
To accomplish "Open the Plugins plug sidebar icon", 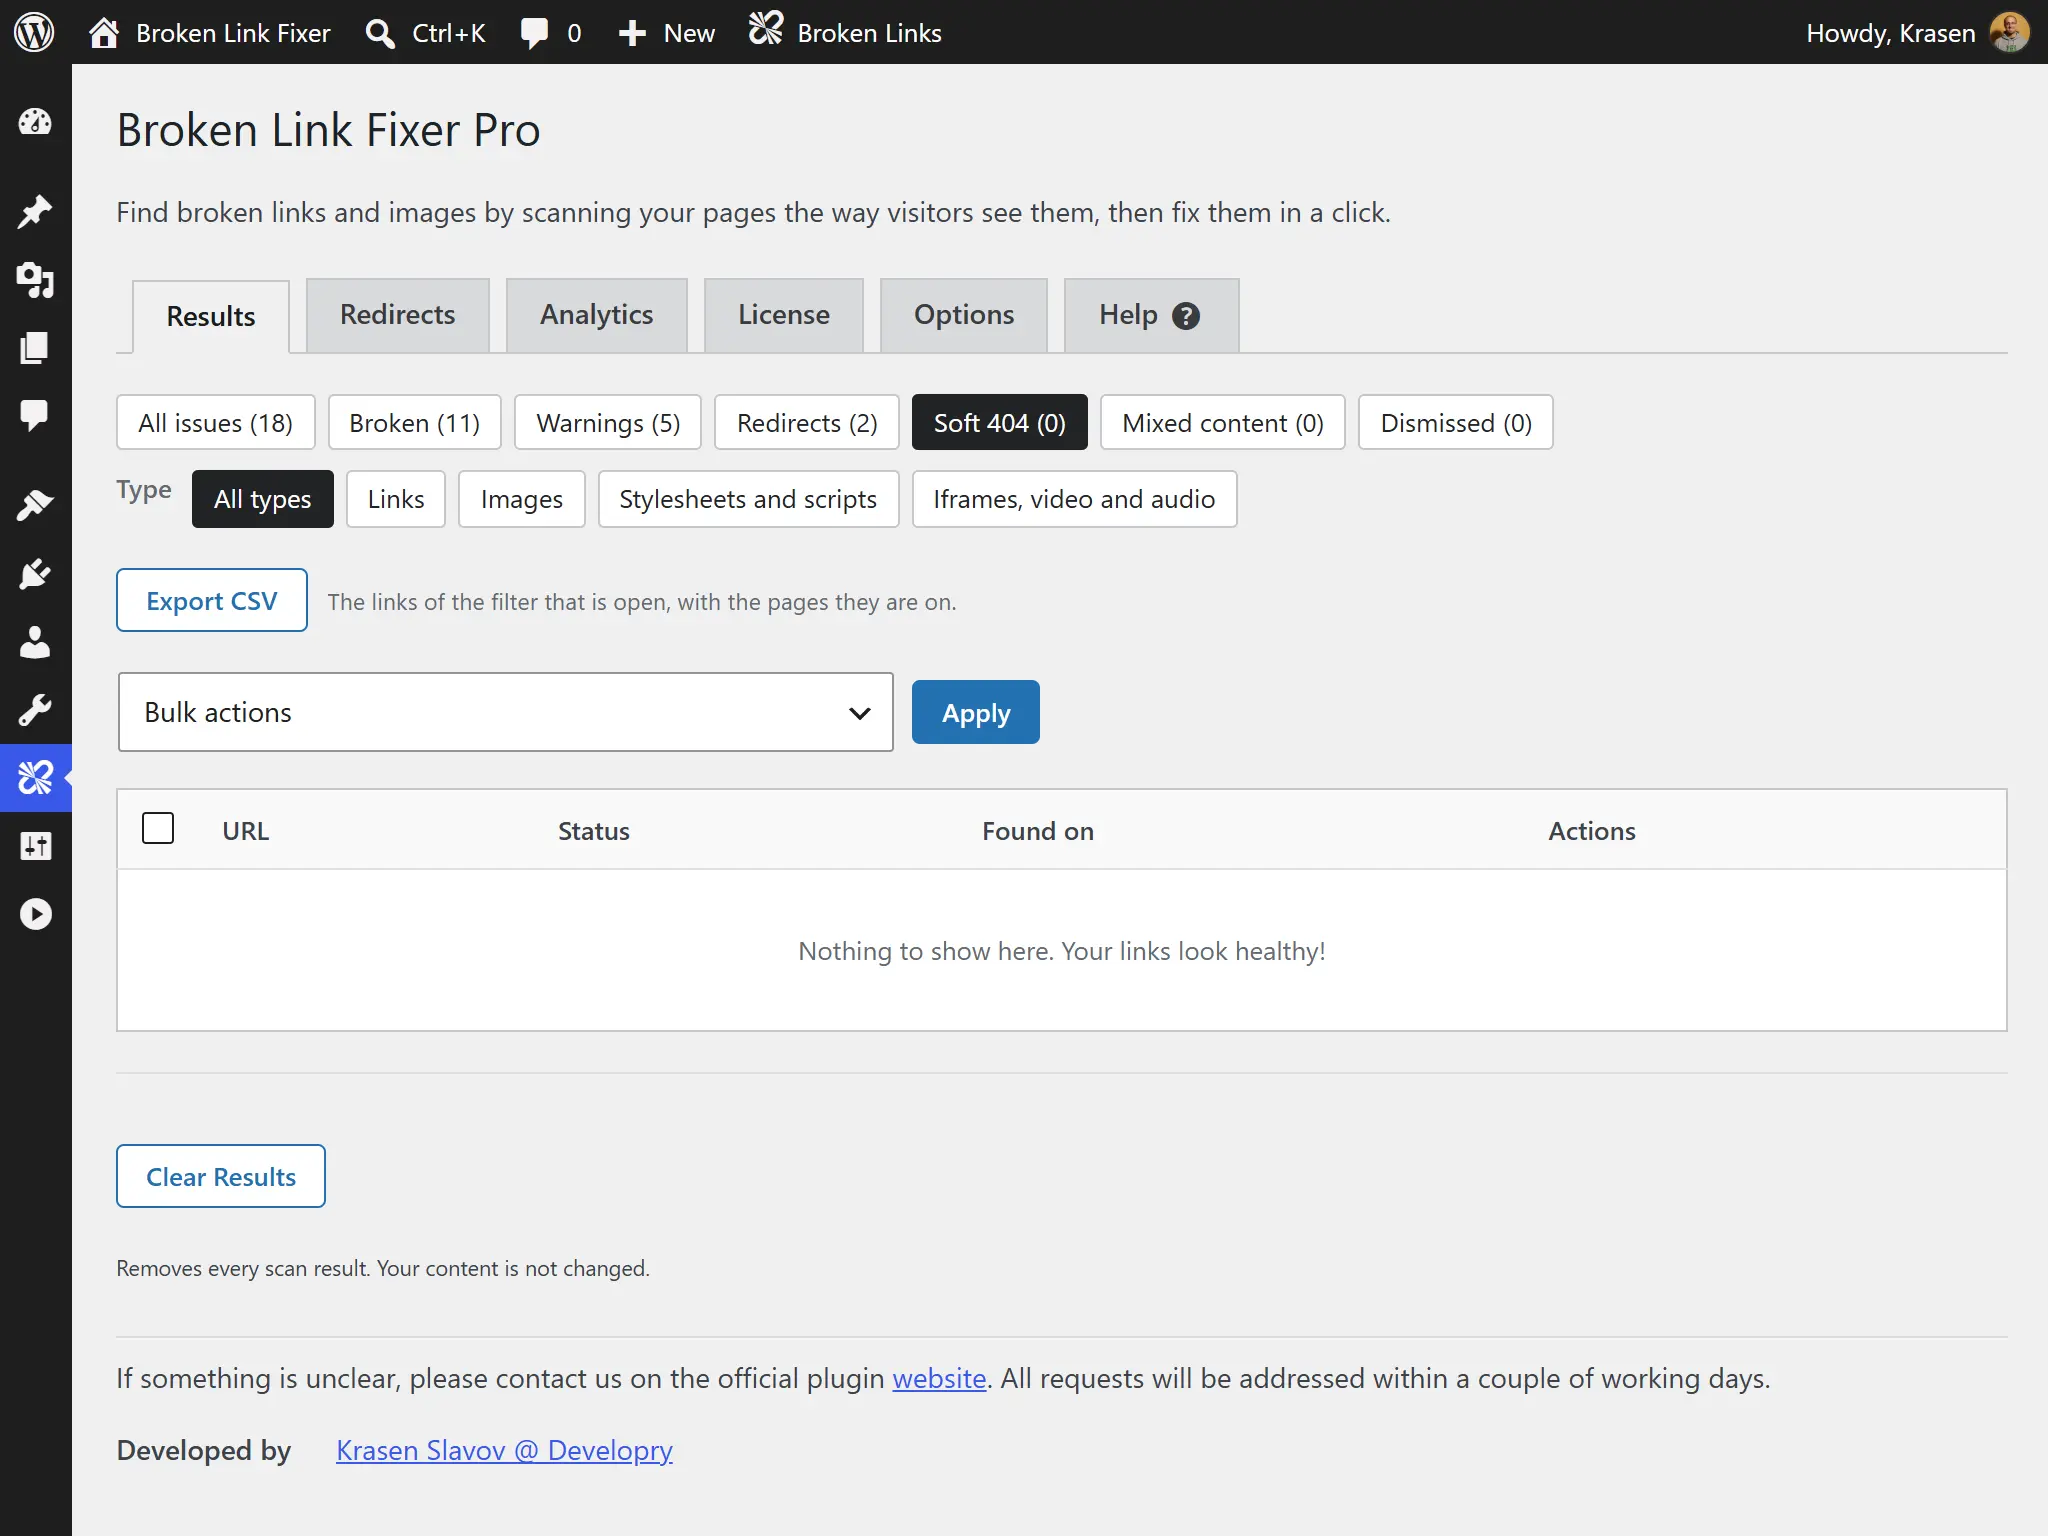I will coord(35,574).
